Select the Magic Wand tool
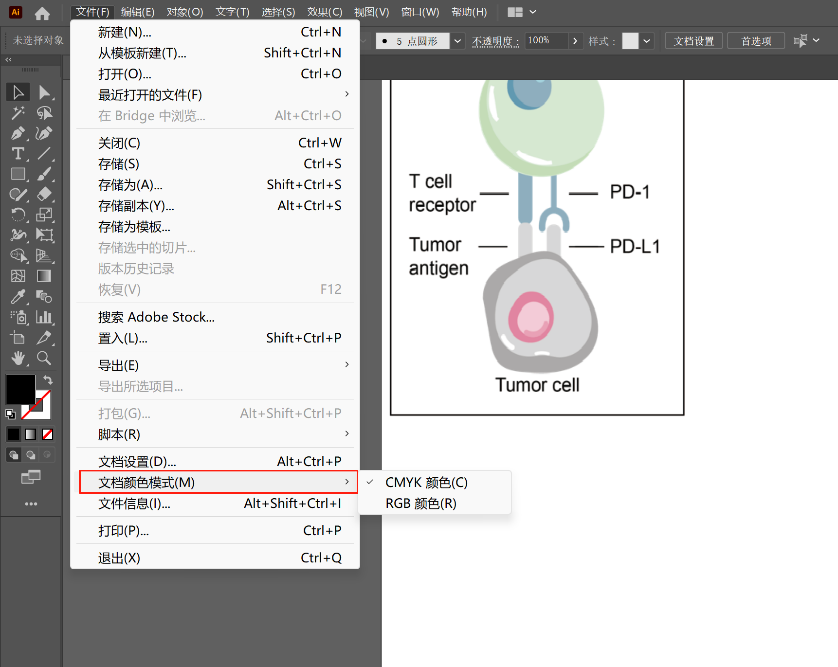This screenshot has height=667, width=838. tap(18, 113)
